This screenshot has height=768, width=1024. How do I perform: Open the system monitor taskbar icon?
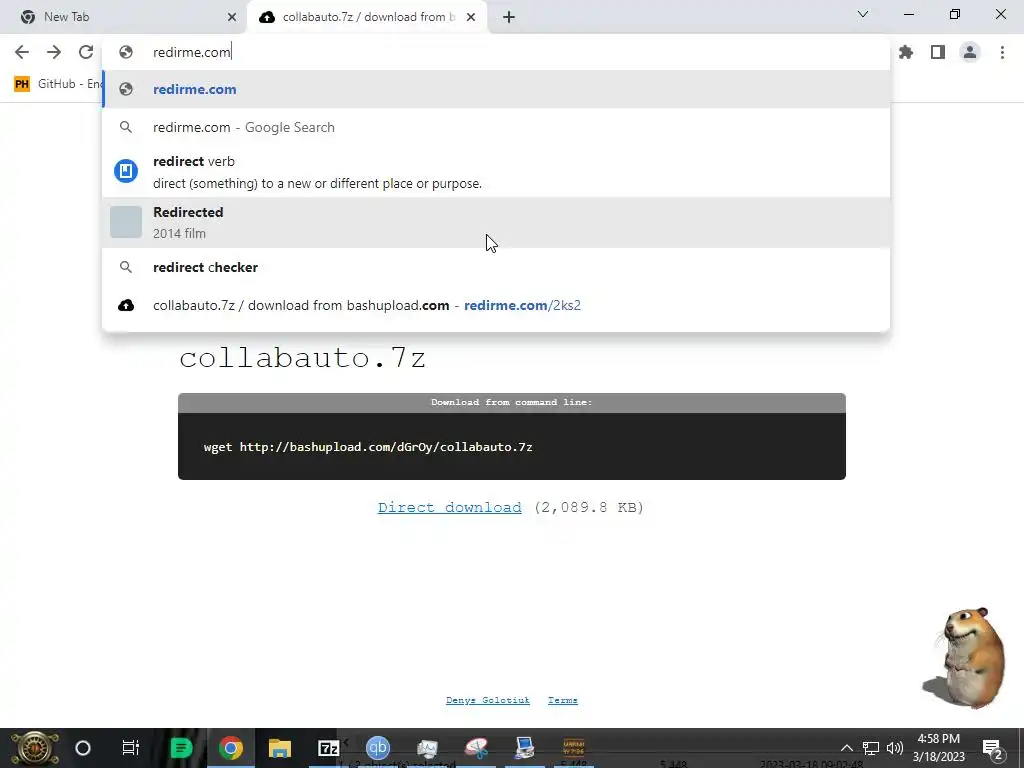[426, 748]
